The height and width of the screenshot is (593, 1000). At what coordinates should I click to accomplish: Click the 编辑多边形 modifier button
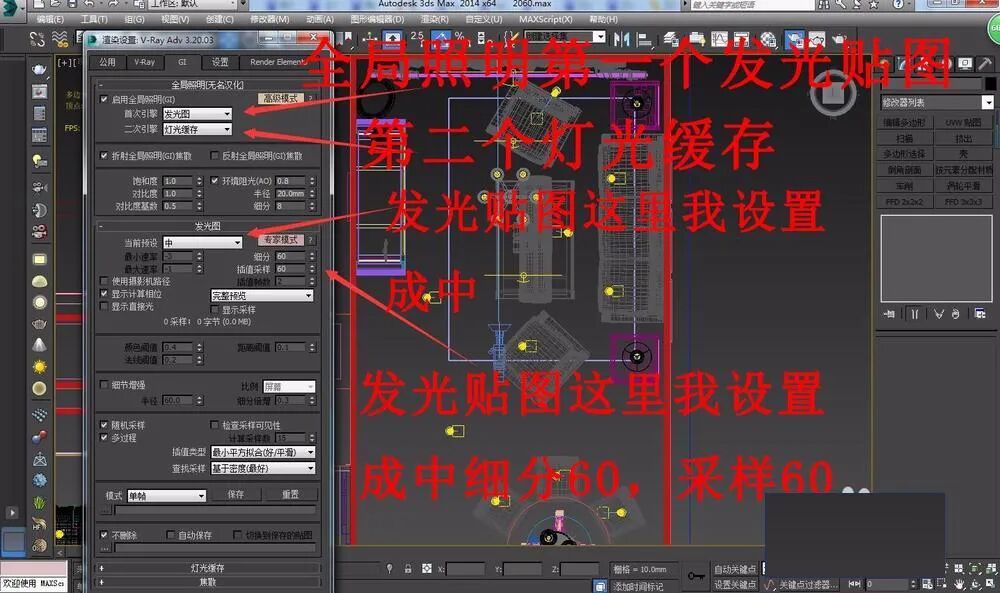pos(904,122)
